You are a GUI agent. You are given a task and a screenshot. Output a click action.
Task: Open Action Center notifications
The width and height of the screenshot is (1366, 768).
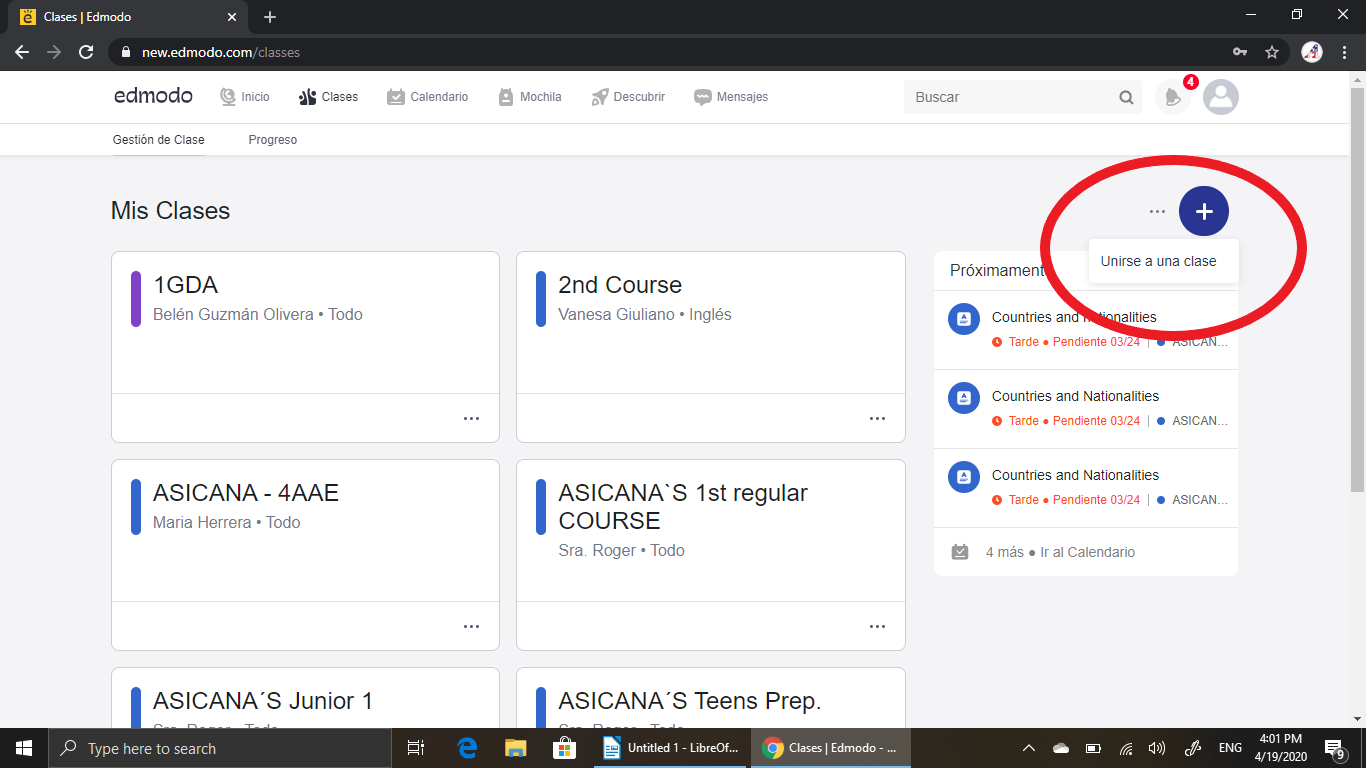pos(1334,748)
